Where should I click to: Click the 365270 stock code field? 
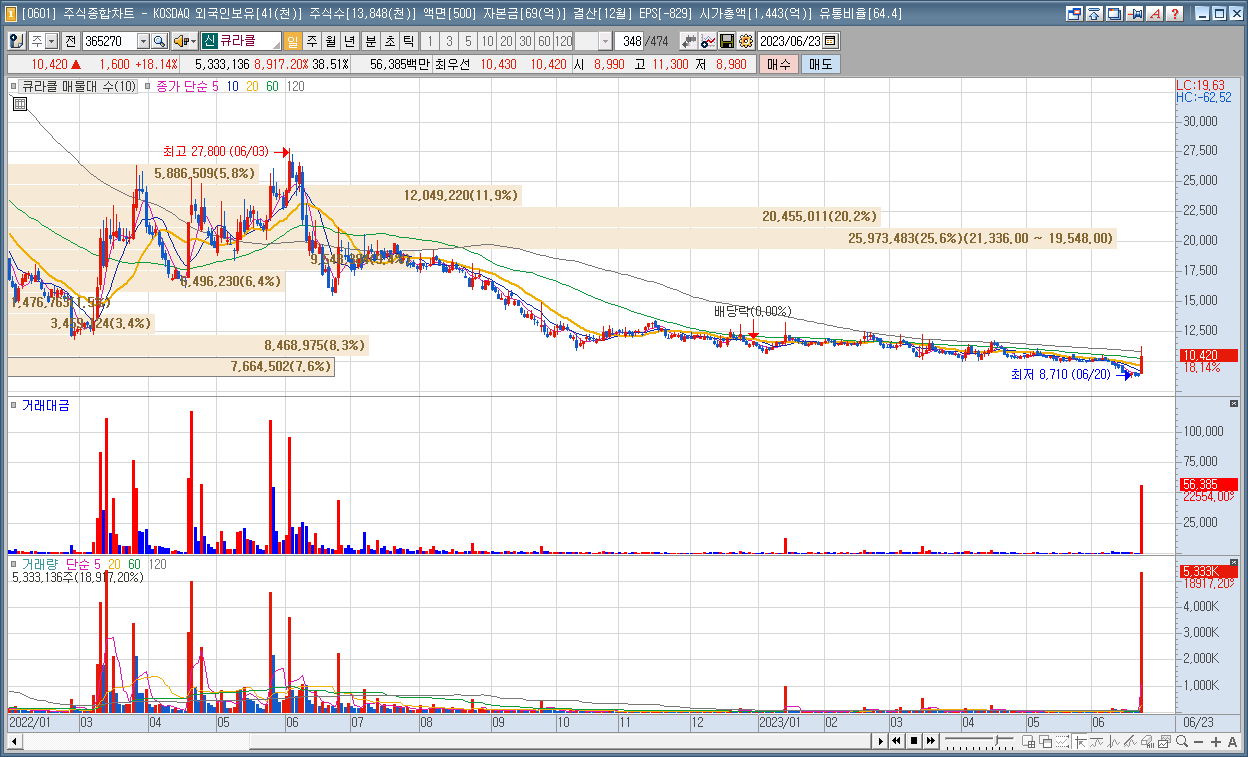point(108,41)
